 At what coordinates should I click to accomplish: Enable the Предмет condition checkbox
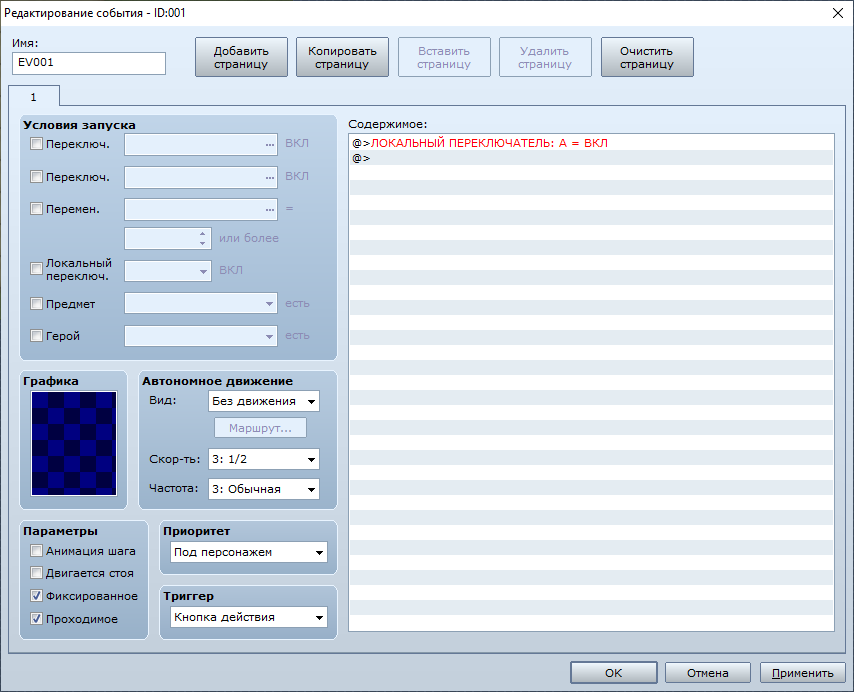[36, 303]
